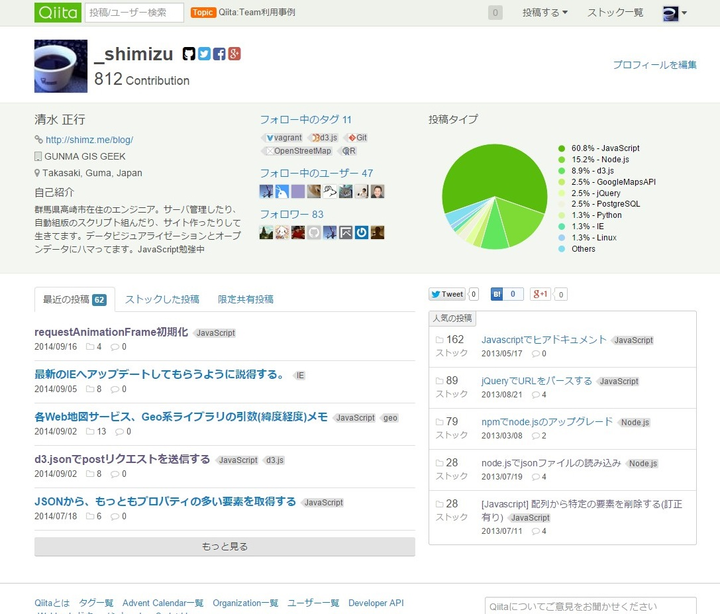Click the geo tag on map post

click(x=390, y=418)
